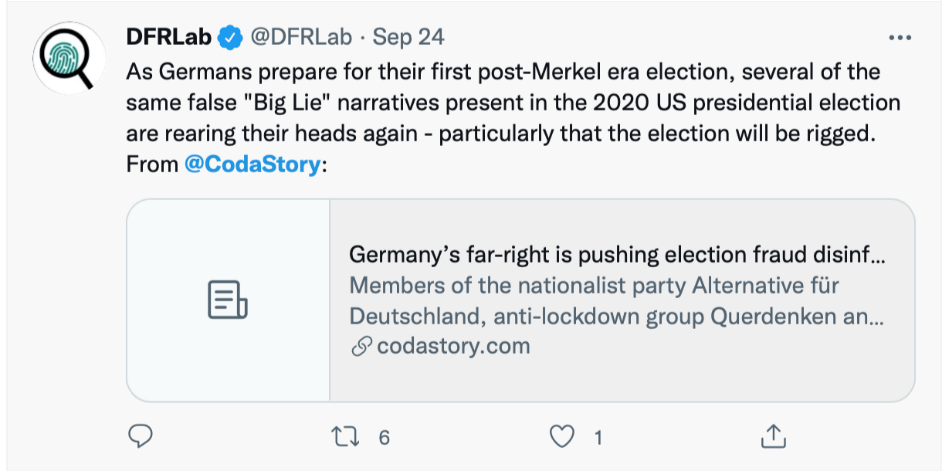Click the blue verified badge
The width and height of the screenshot is (942, 471).
(x=230, y=38)
